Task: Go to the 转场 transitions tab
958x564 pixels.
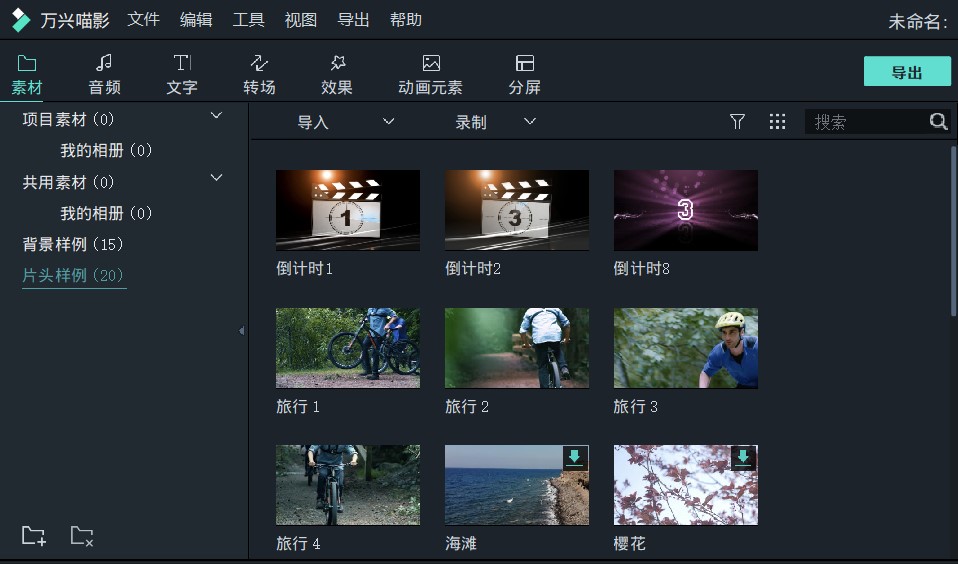Action: [259, 75]
